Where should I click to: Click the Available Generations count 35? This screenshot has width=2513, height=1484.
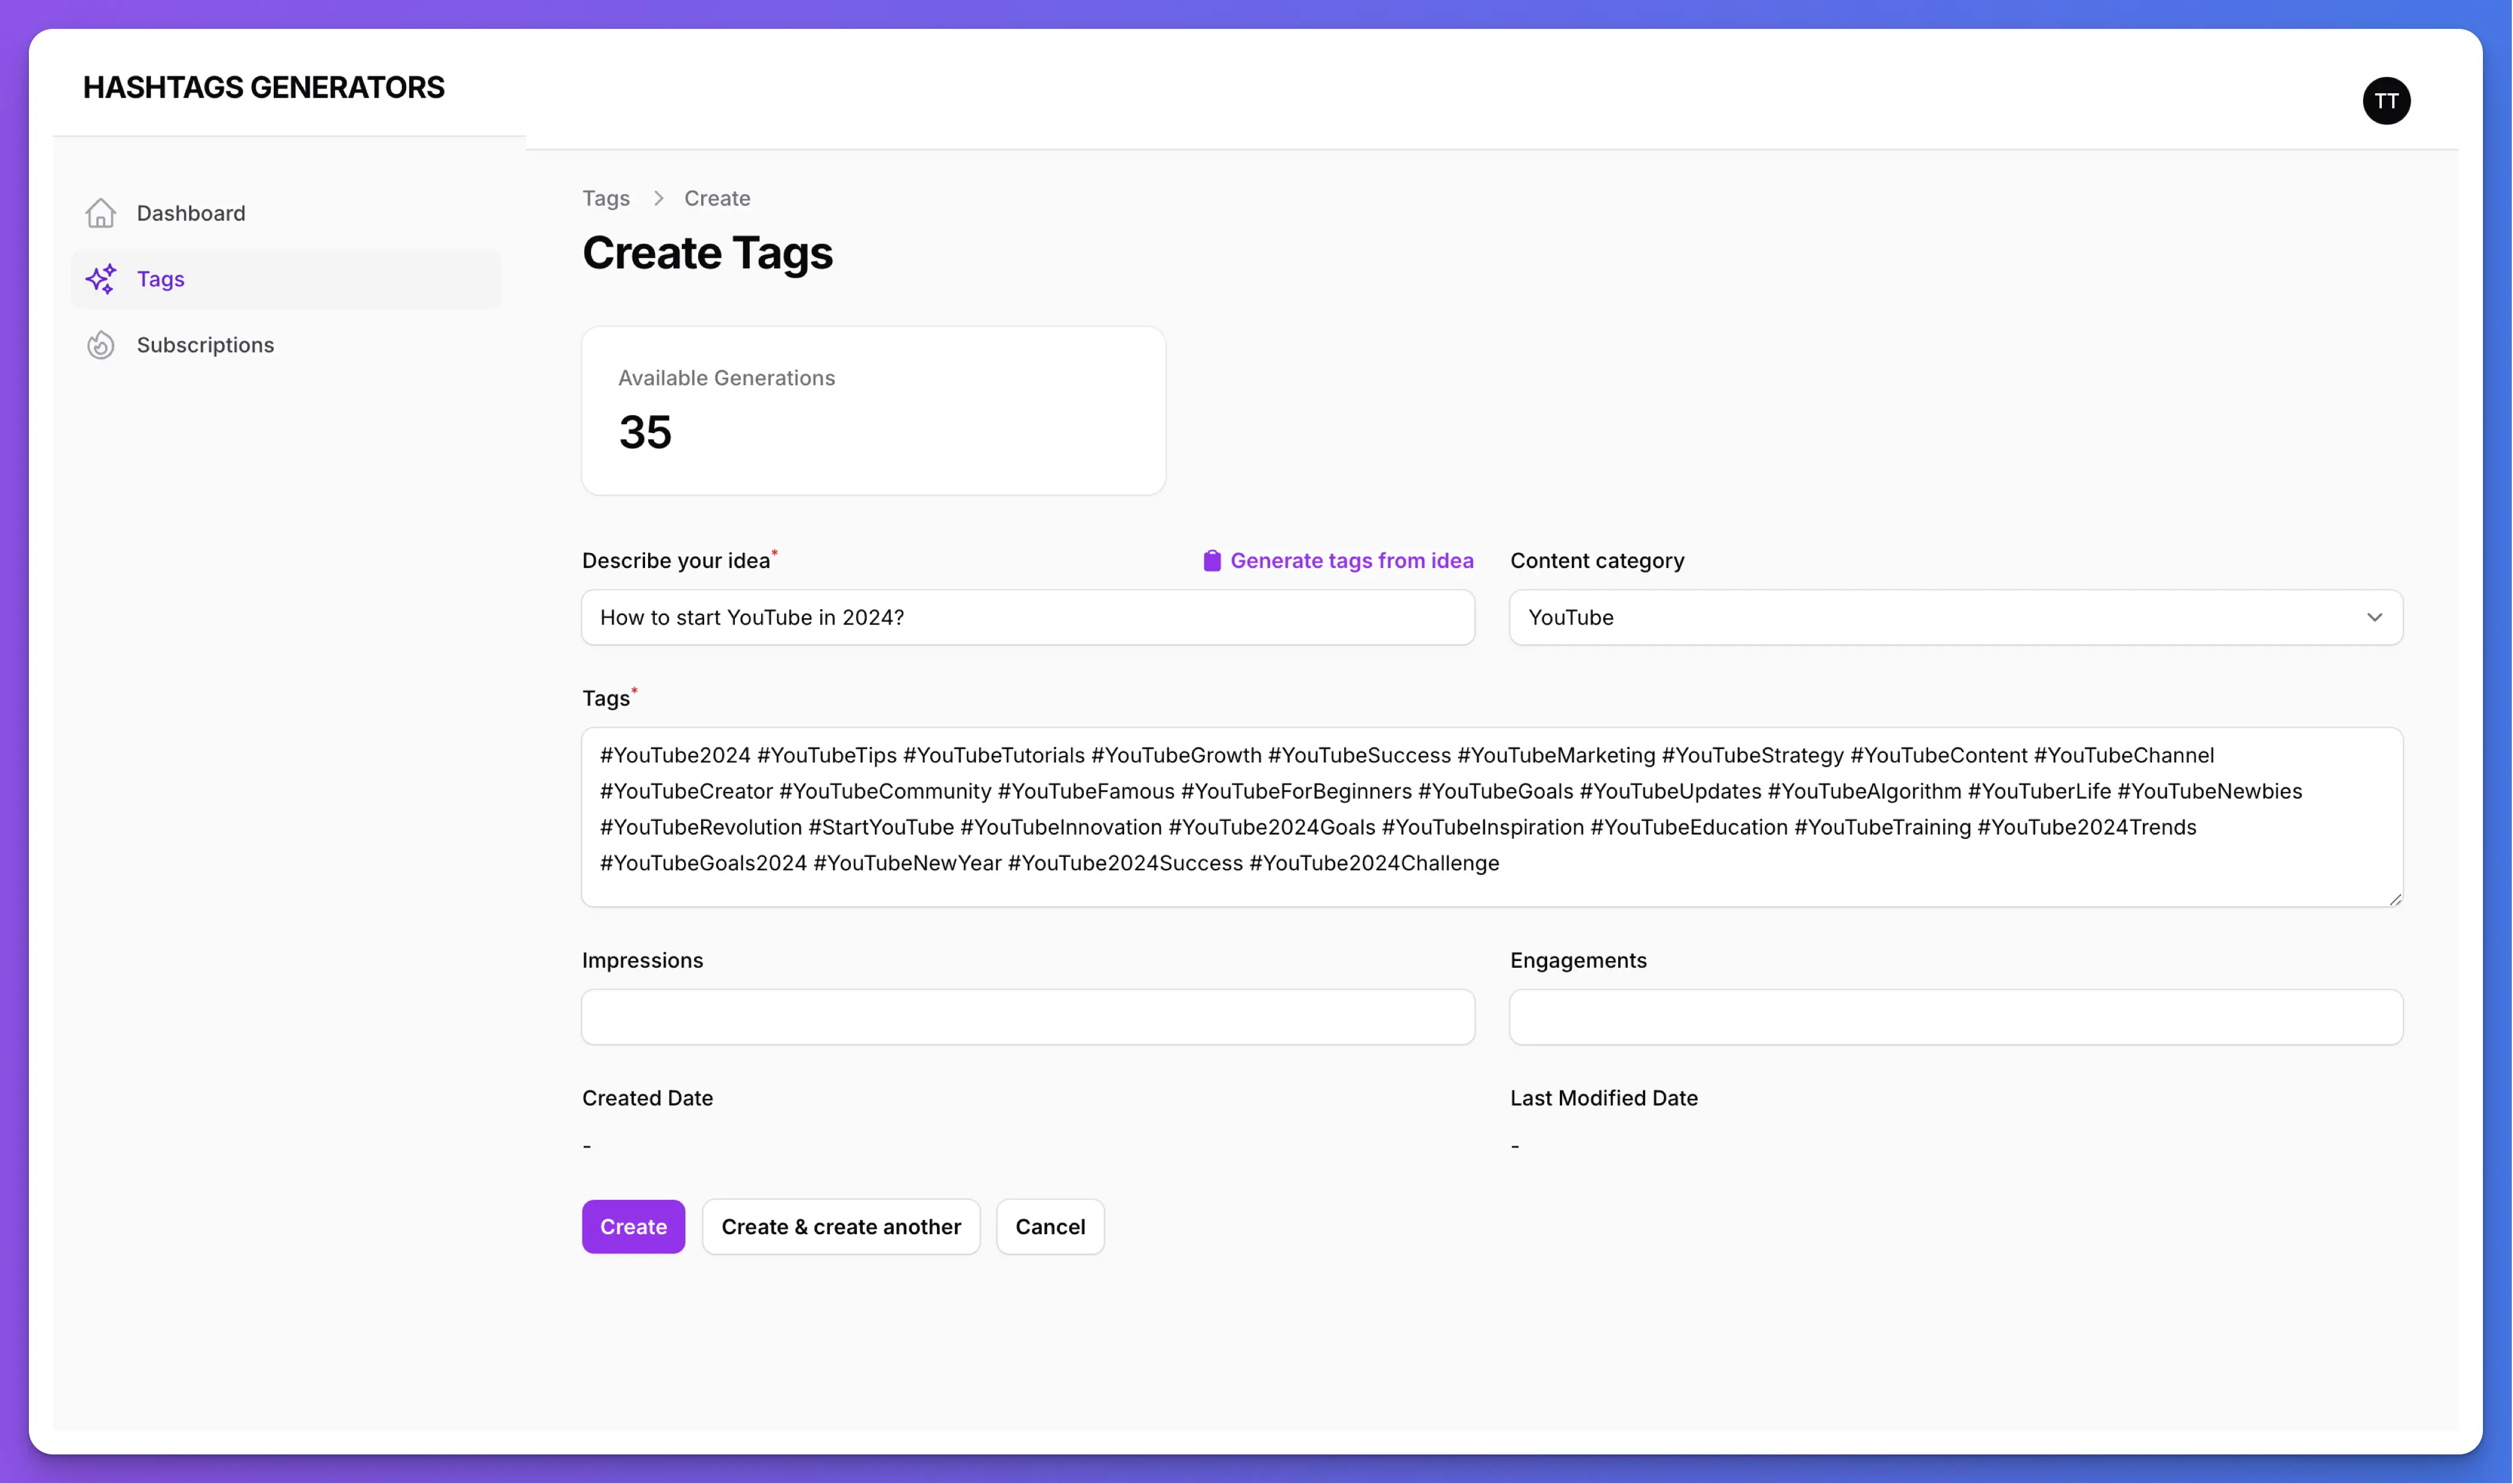[645, 432]
